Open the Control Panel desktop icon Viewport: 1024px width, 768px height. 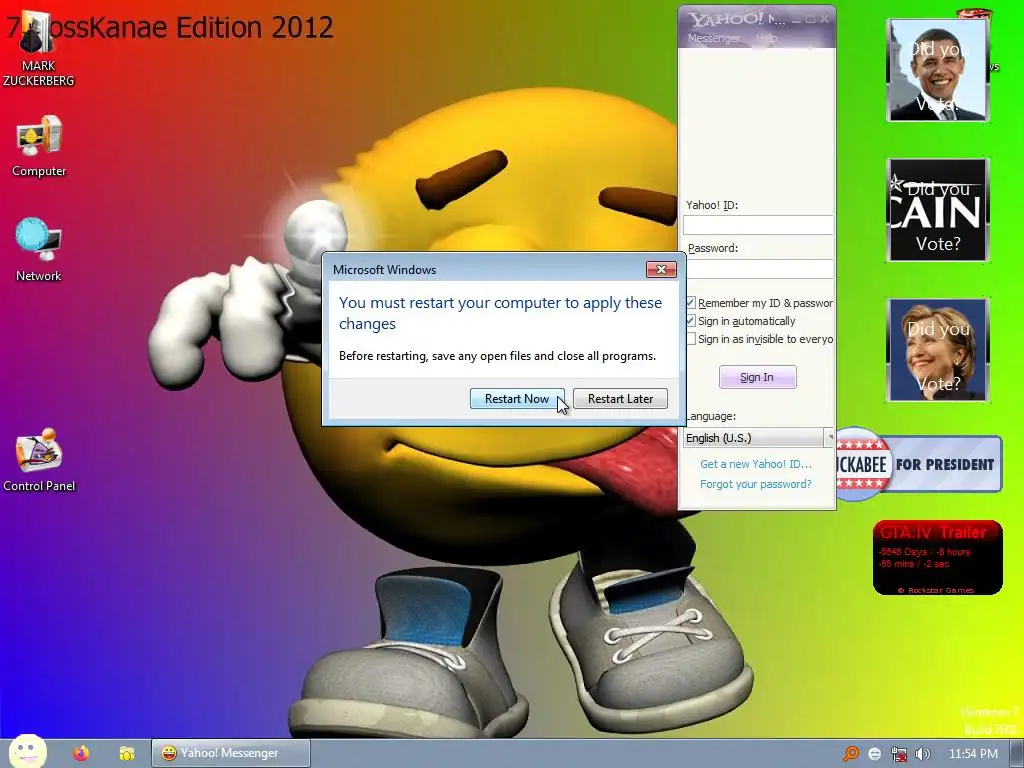click(x=39, y=460)
